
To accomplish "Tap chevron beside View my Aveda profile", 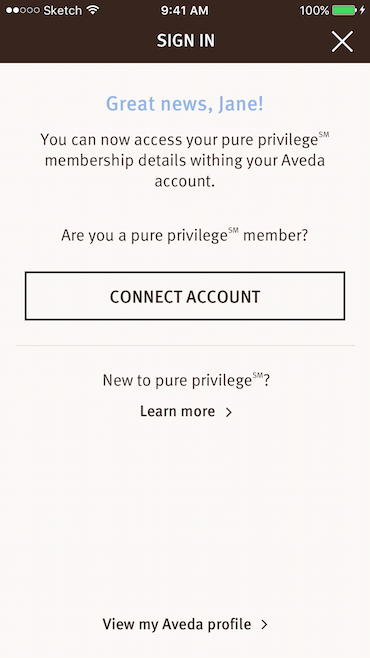I will click(x=264, y=624).
